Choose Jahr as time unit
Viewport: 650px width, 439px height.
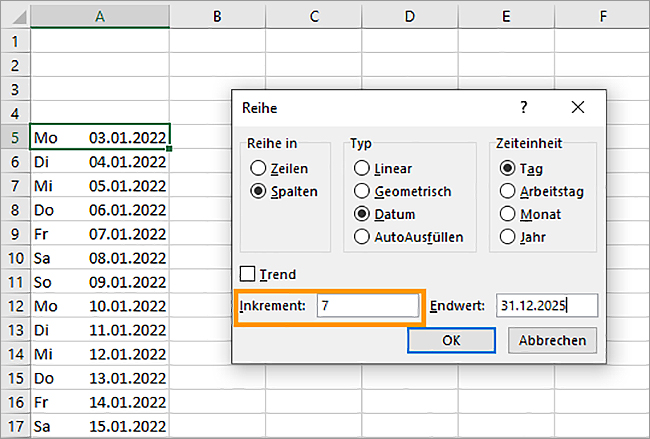[x=507, y=237]
